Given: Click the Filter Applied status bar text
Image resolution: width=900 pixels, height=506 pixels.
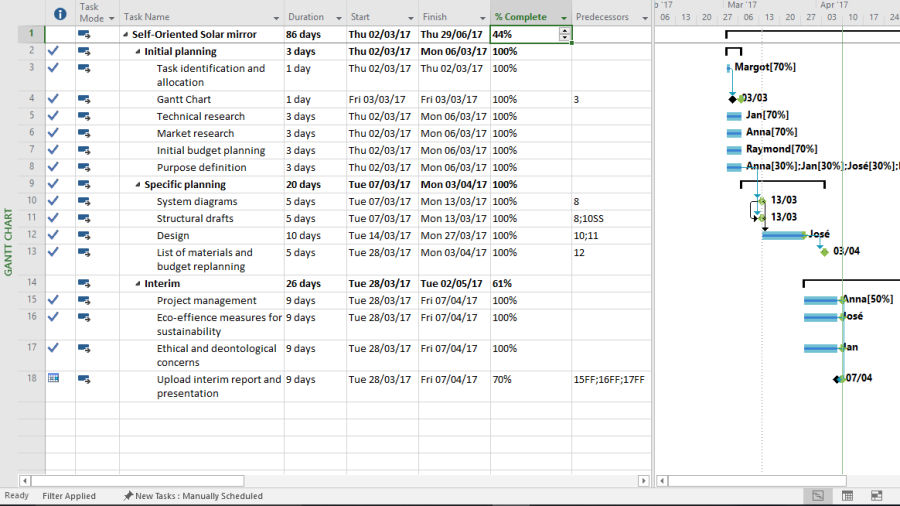Looking at the screenshot, I should point(69,496).
